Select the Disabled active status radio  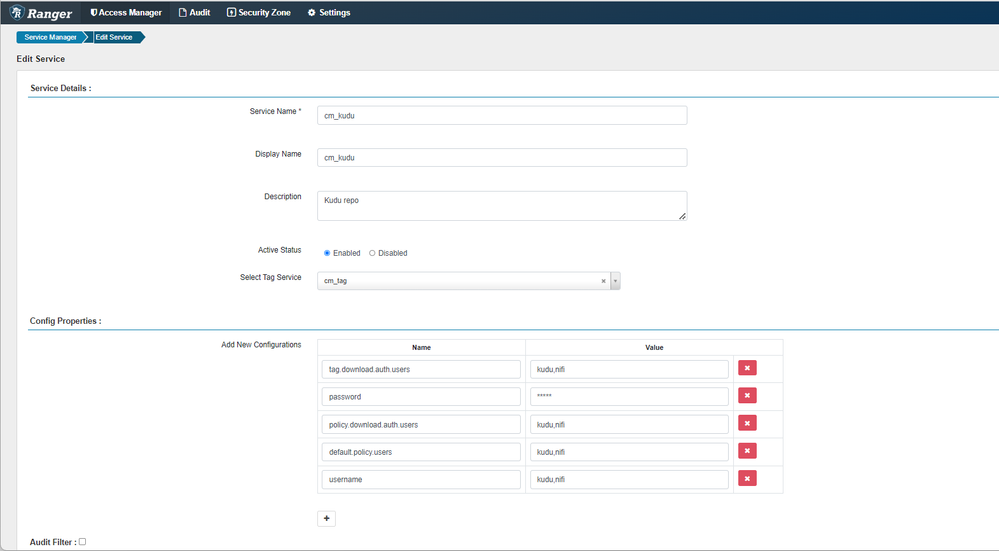point(372,253)
